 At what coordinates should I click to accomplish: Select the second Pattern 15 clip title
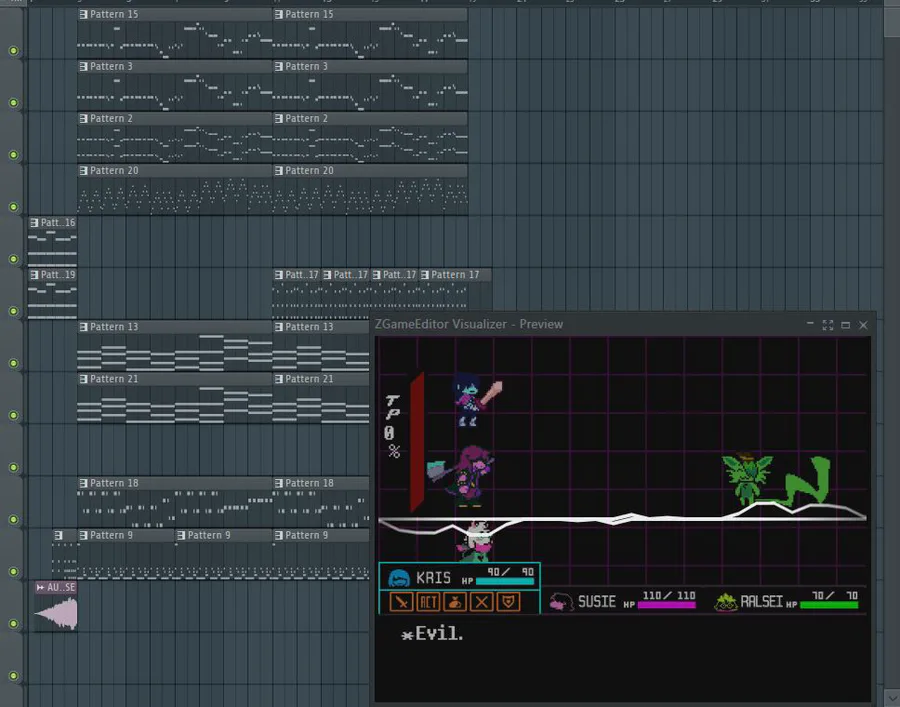309,14
